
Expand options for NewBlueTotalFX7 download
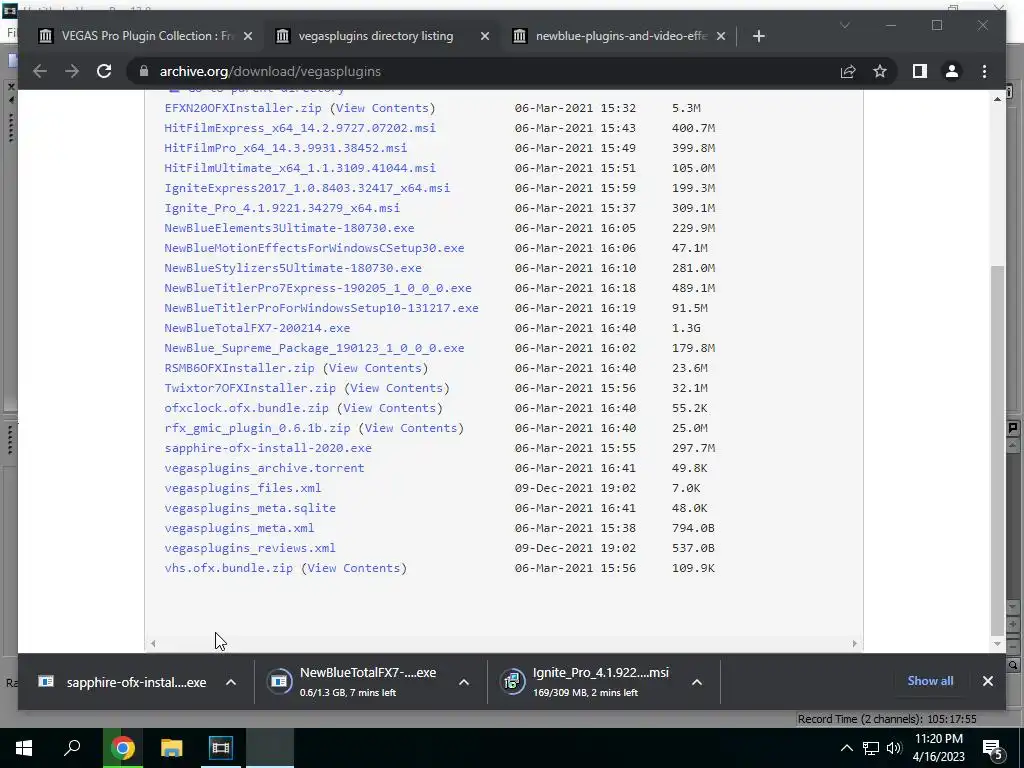pos(464,682)
